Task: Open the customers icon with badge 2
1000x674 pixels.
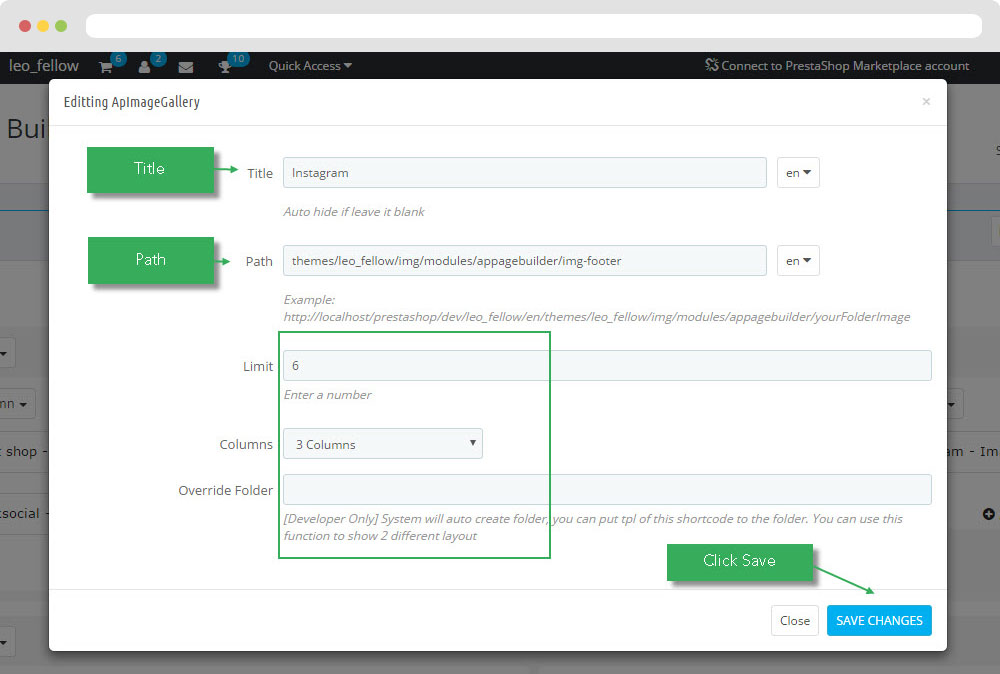Action: [145, 67]
